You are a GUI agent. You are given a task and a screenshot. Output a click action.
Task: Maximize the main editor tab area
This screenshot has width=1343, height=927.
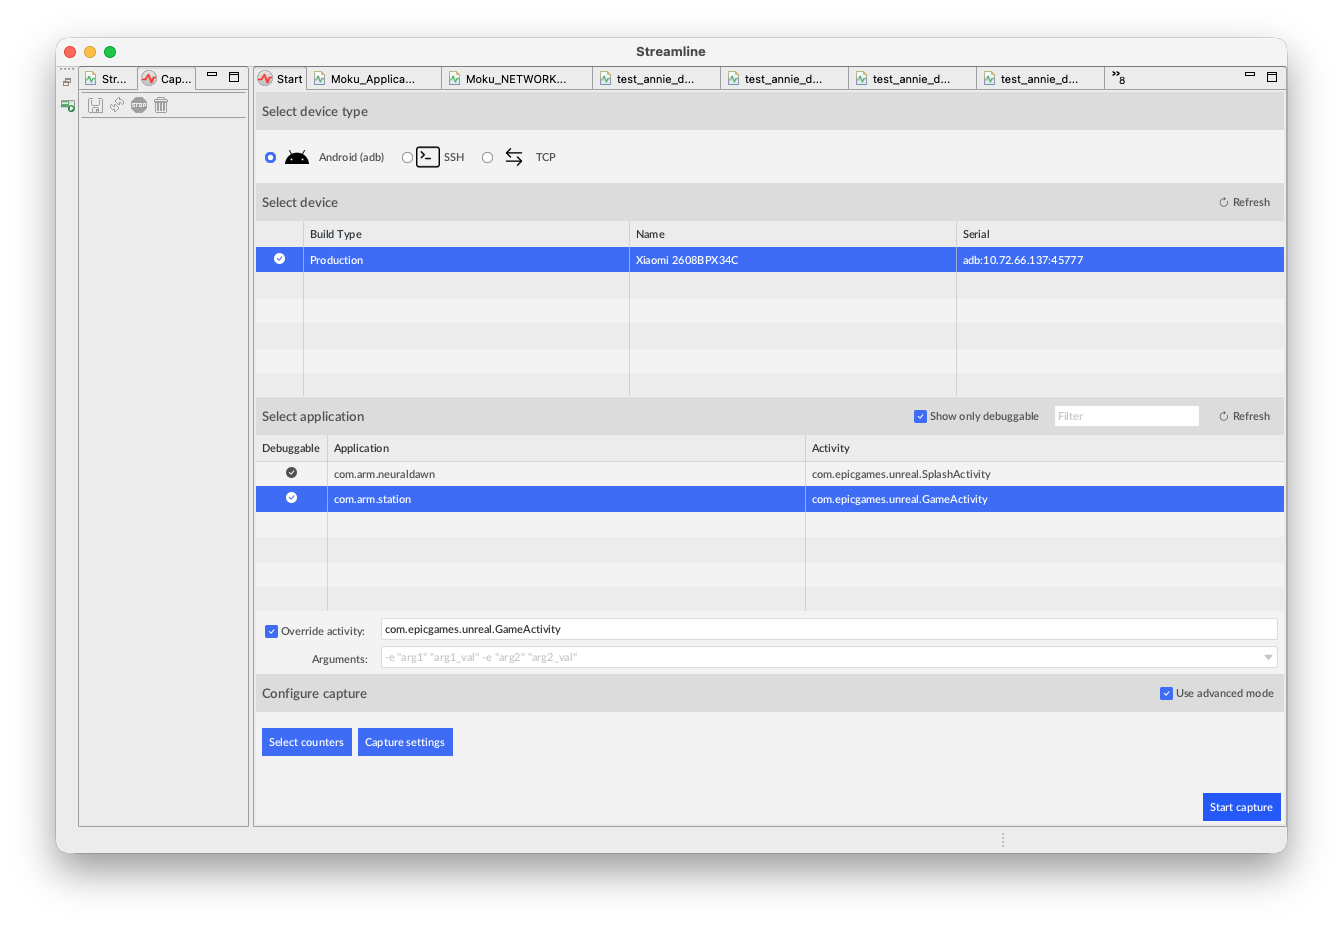tap(1272, 77)
